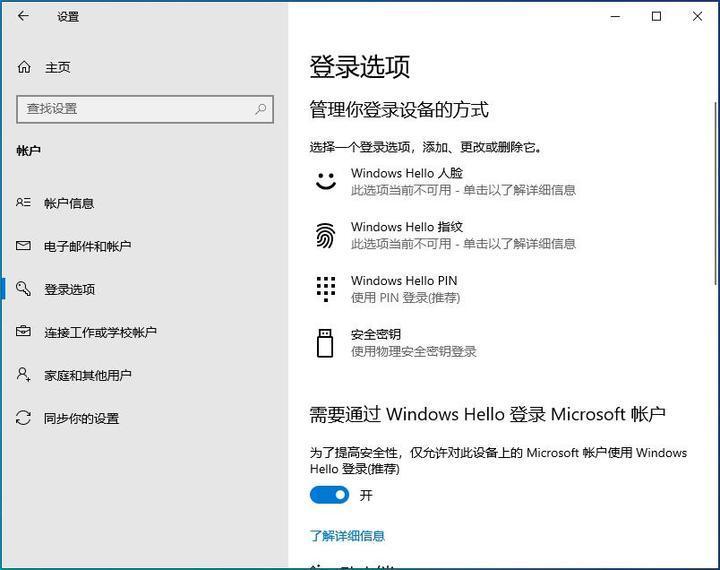Click the 帐户信息 person card icon
The width and height of the screenshot is (720, 570).
24,203
